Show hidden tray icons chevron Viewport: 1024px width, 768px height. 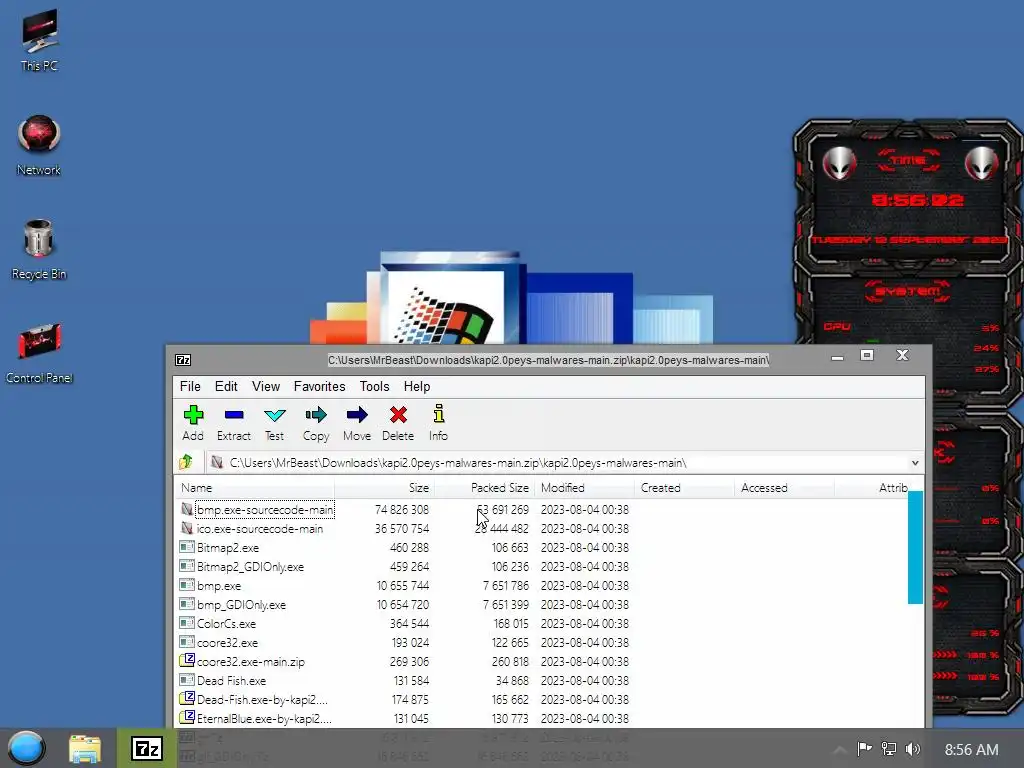tap(840, 749)
